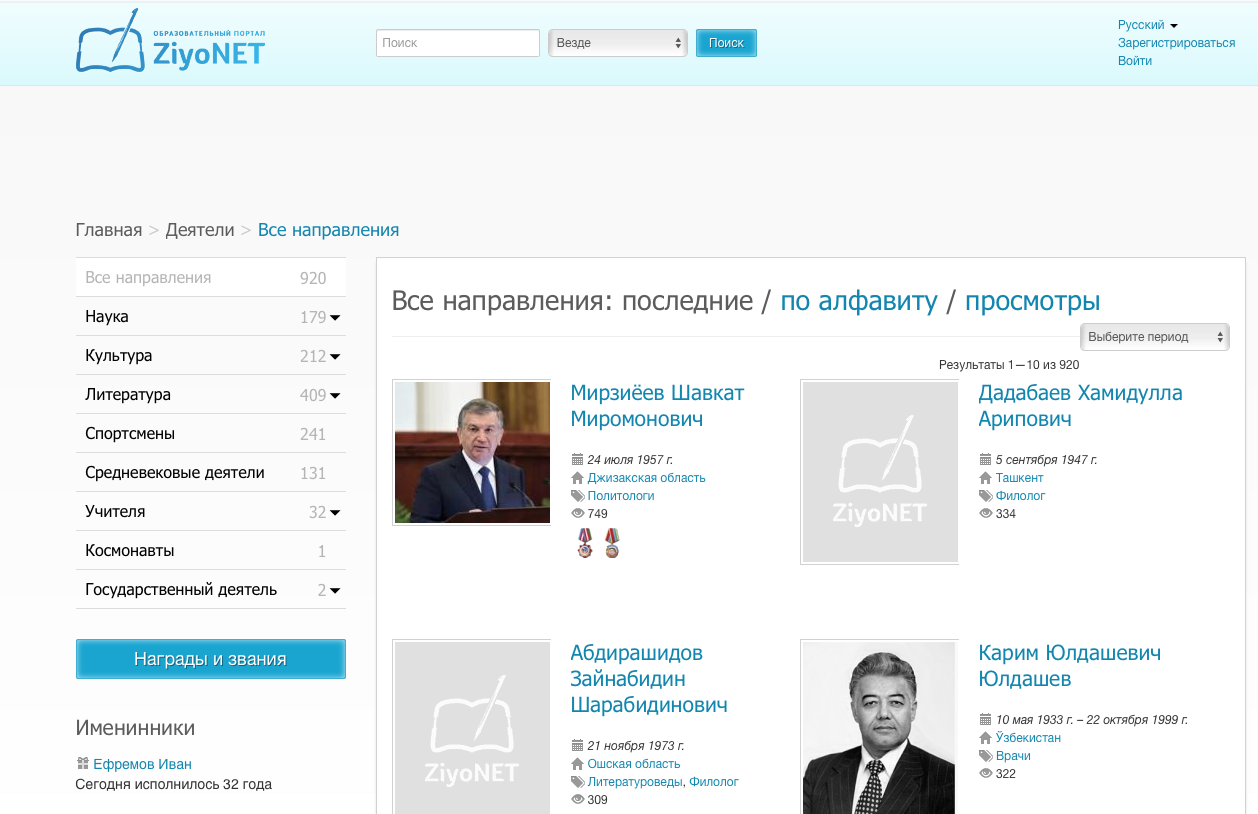
Task: Click the location icon beside Джизакская область
Action: coord(577,478)
